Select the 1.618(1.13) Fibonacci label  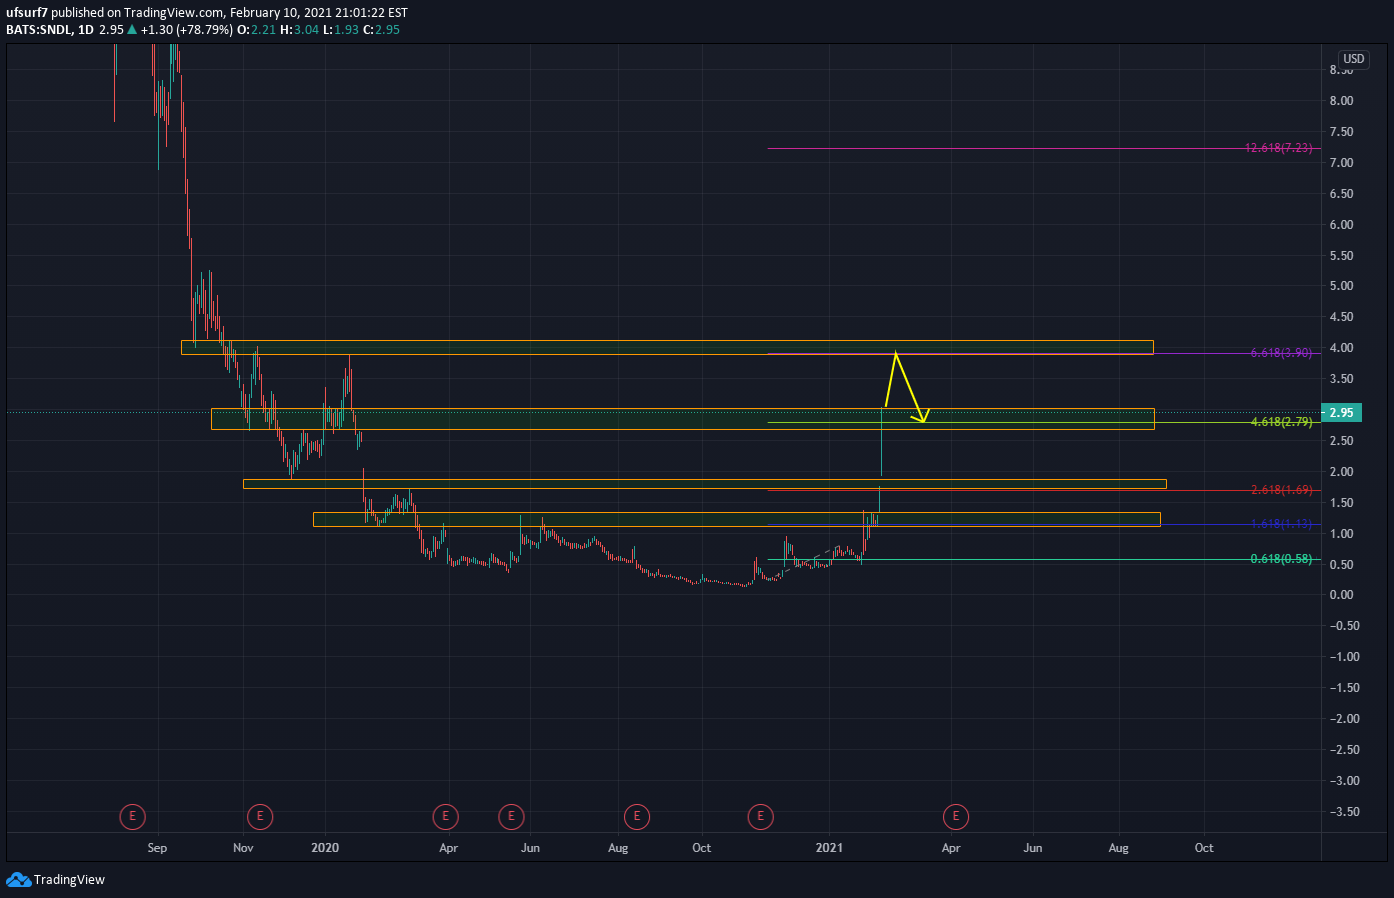tap(1281, 524)
